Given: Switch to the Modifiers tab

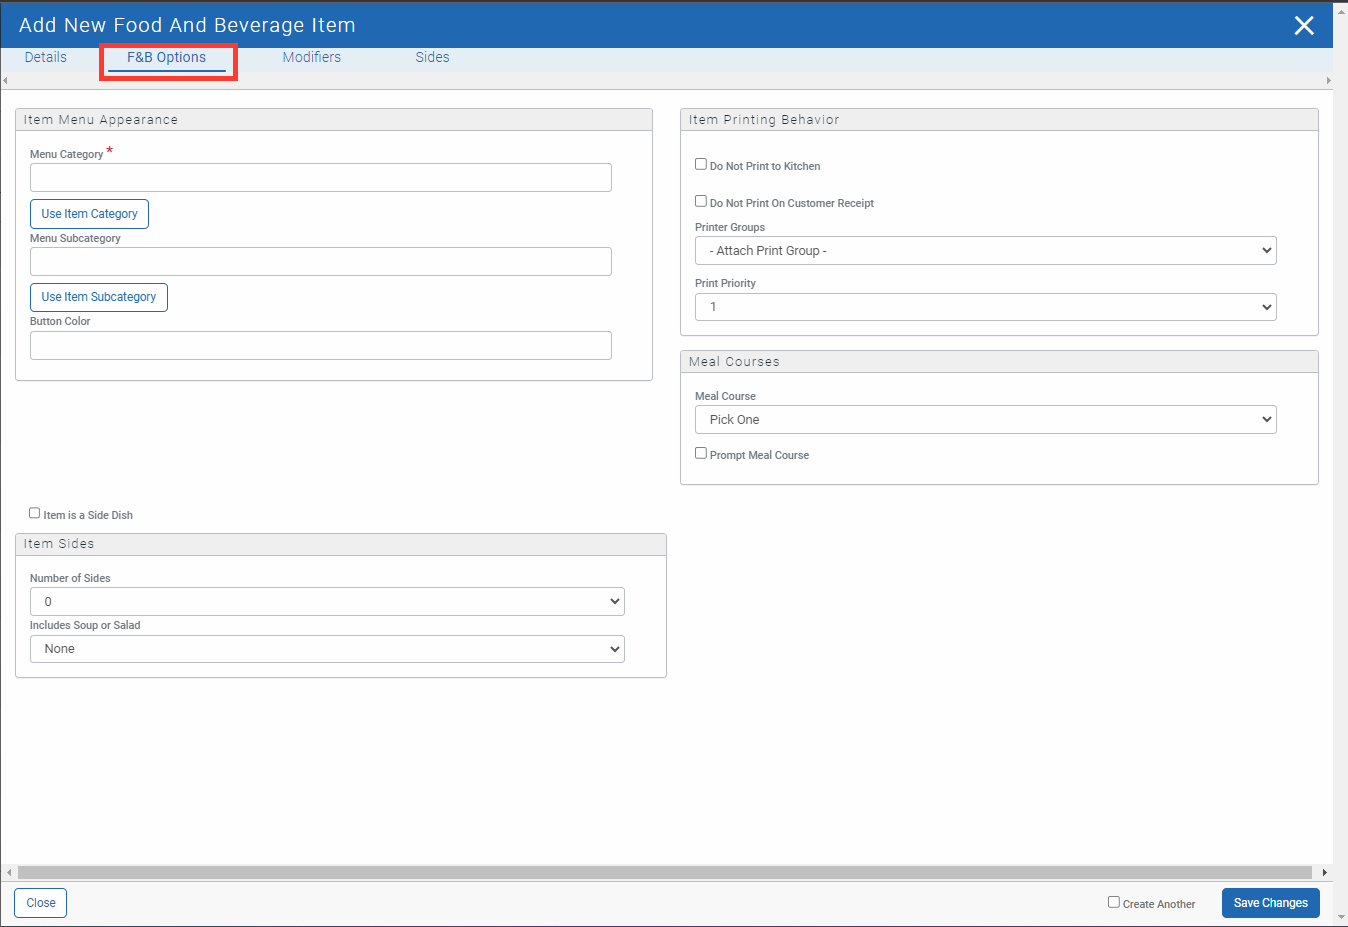Looking at the screenshot, I should click(x=311, y=58).
